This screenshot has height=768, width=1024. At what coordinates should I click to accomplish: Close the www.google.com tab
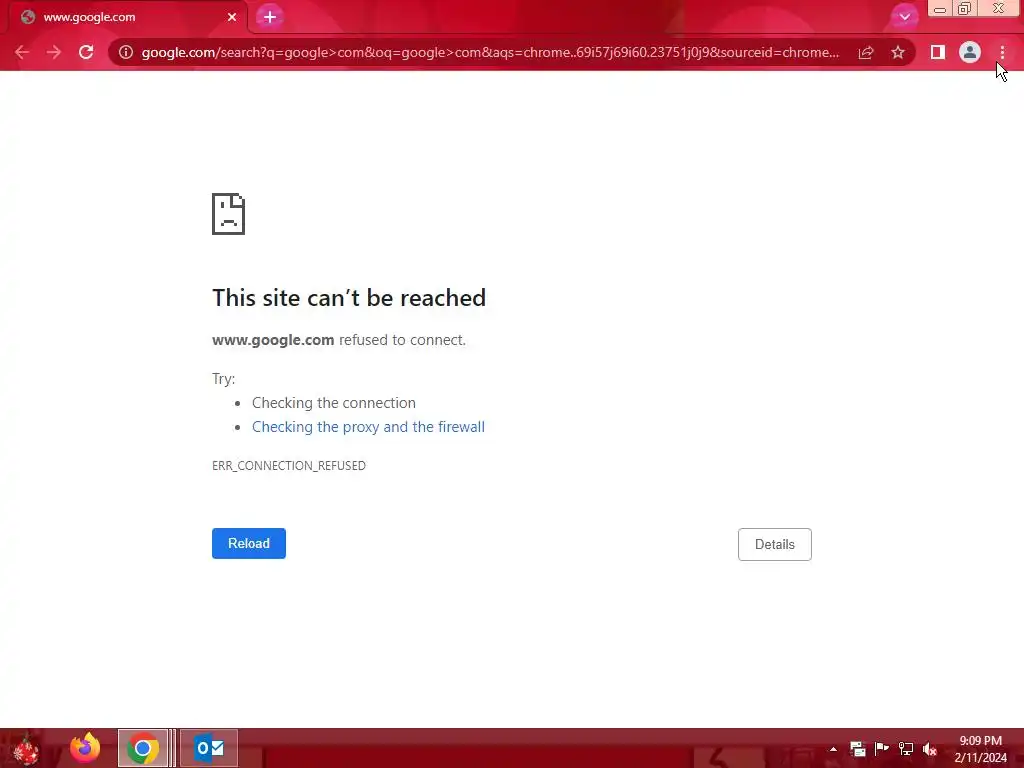(232, 17)
